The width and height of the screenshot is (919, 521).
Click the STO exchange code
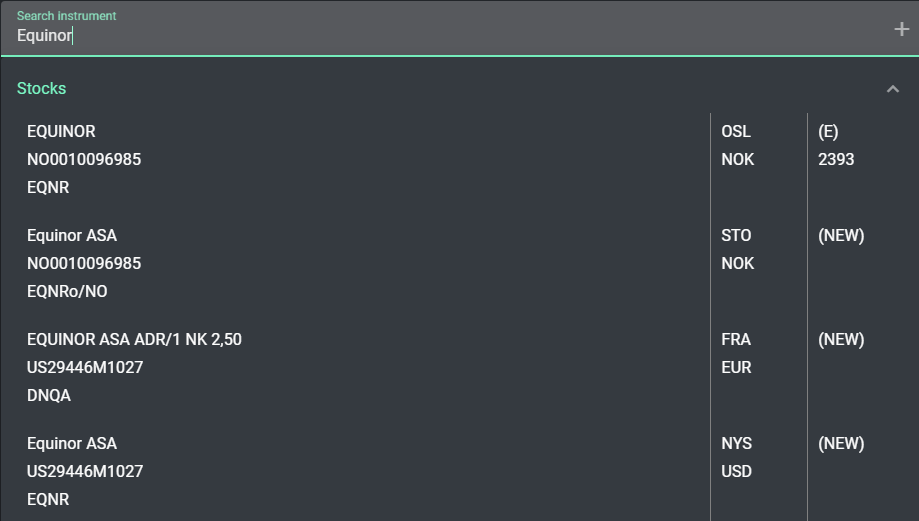(x=736, y=236)
